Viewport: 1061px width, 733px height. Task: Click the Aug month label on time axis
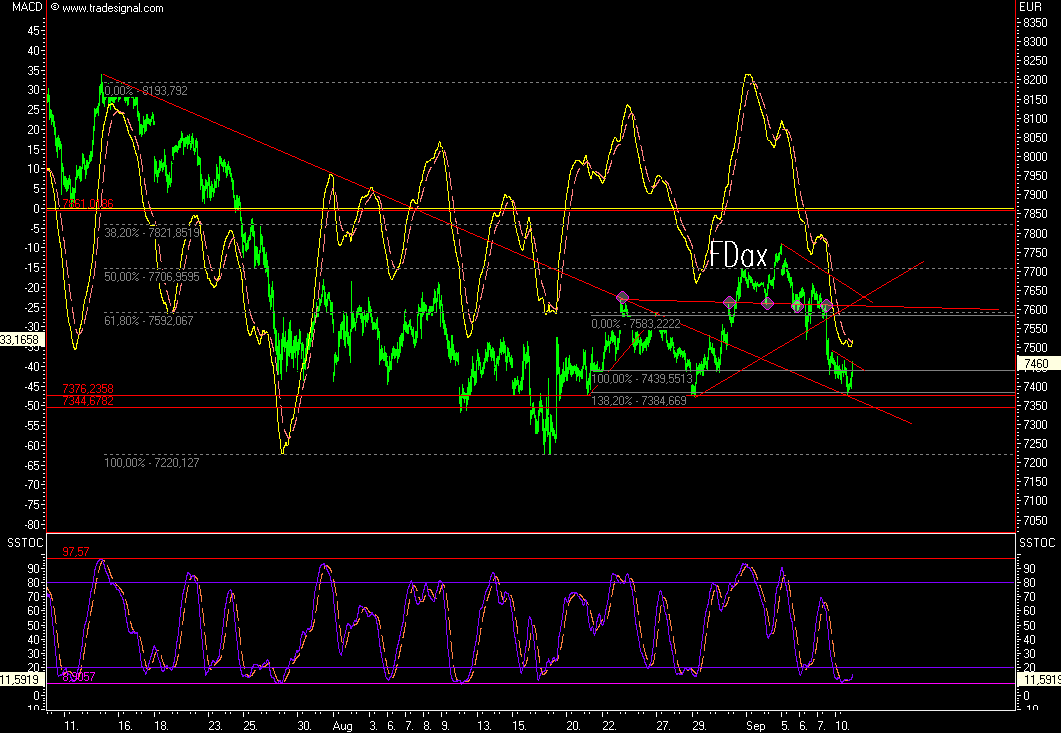[x=343, y=726]
